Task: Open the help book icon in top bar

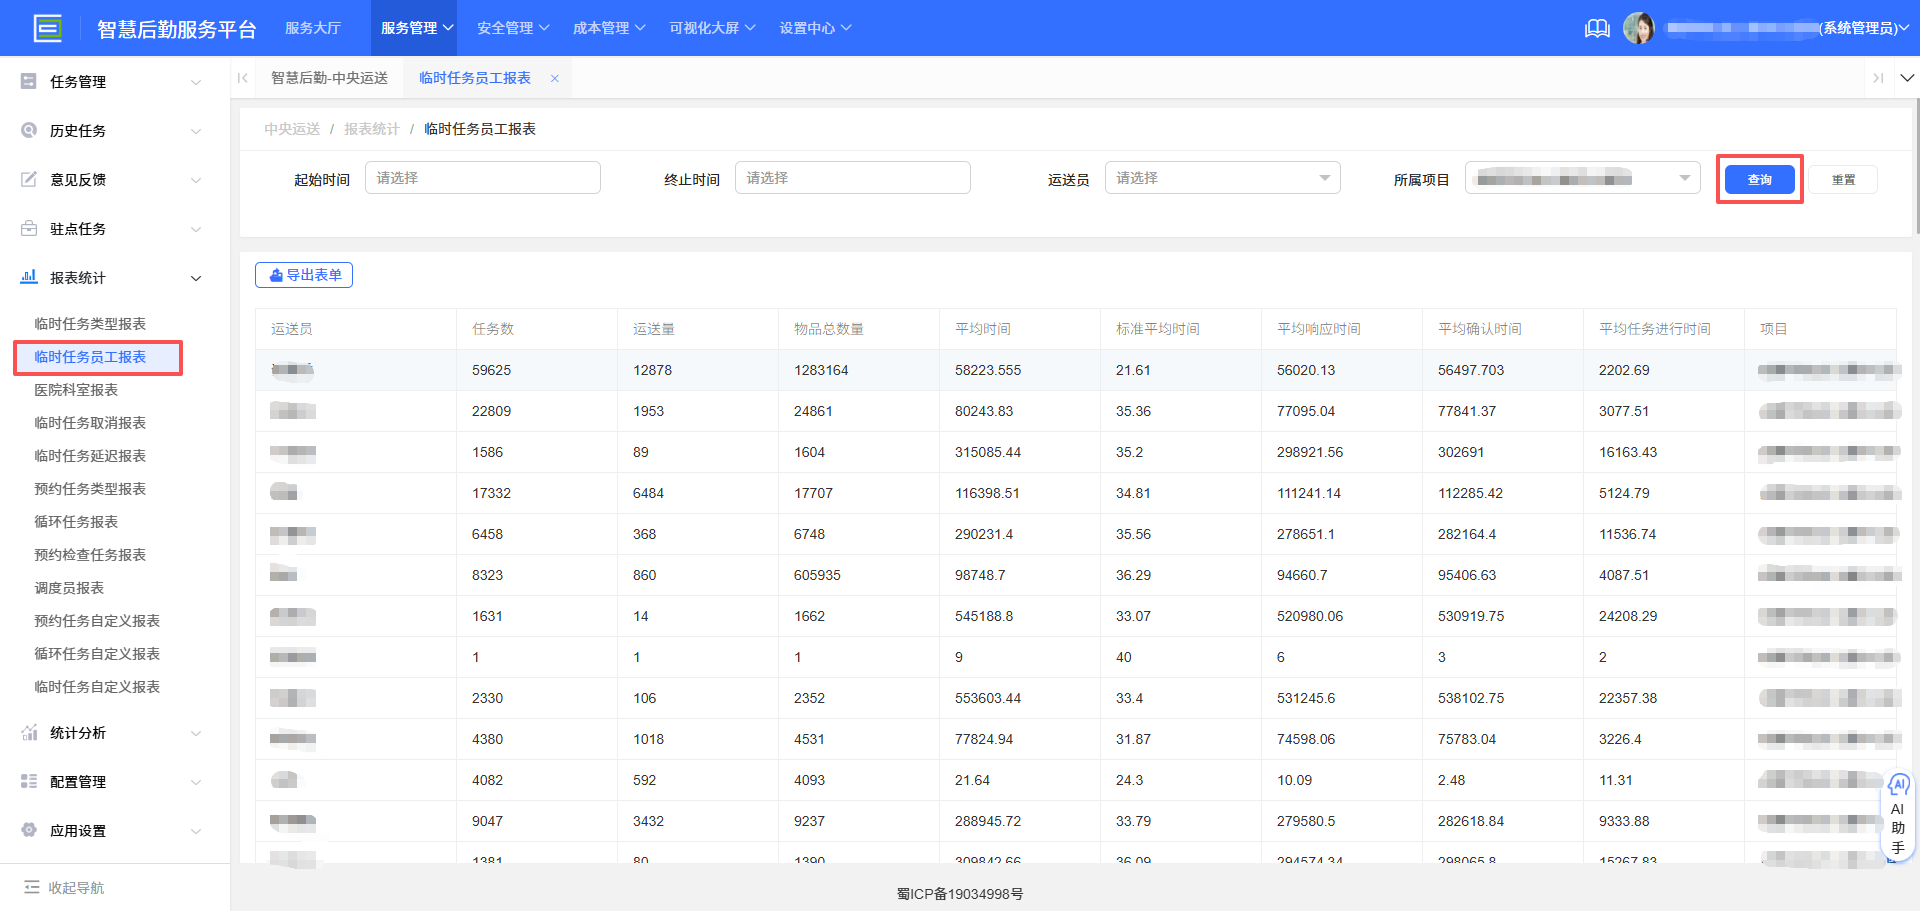Action: coord(1597,28)
